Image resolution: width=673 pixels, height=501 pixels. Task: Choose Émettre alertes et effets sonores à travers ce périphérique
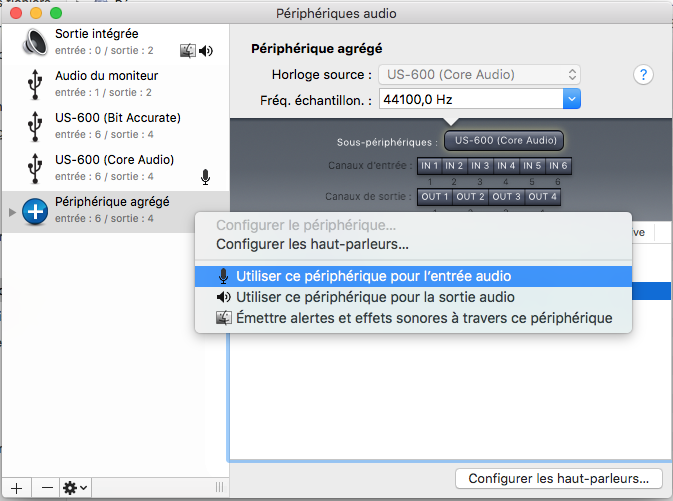pos(413,318)
